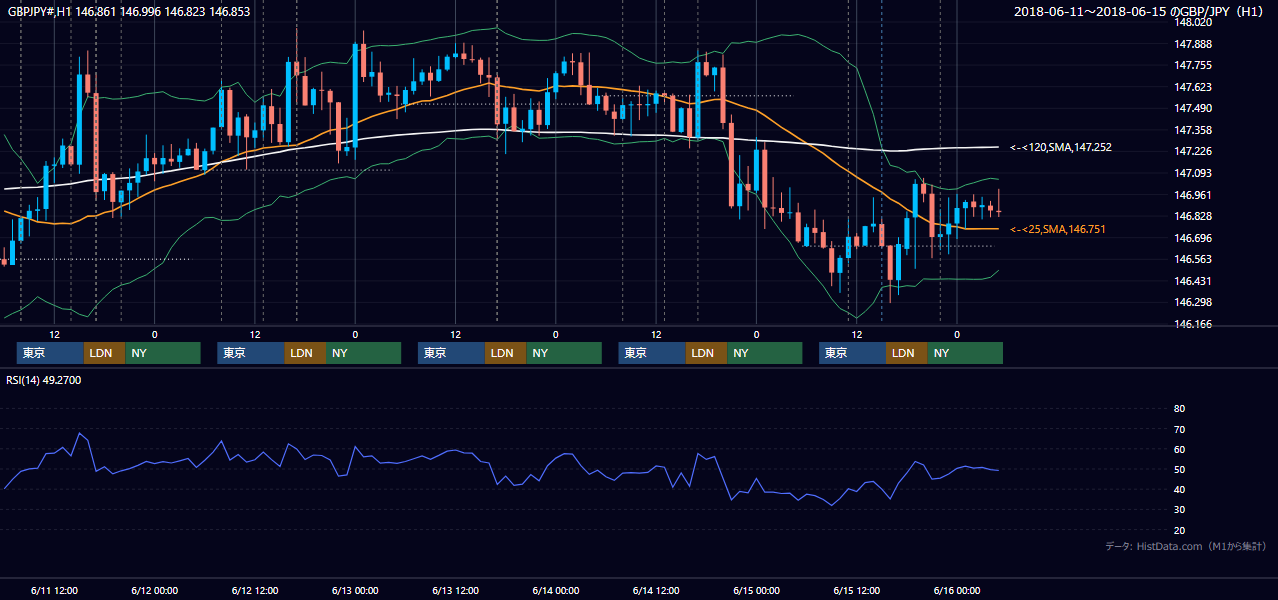Click RSI scale value 40
The image size is (1278, 600).
click(x=1179, y=489)
